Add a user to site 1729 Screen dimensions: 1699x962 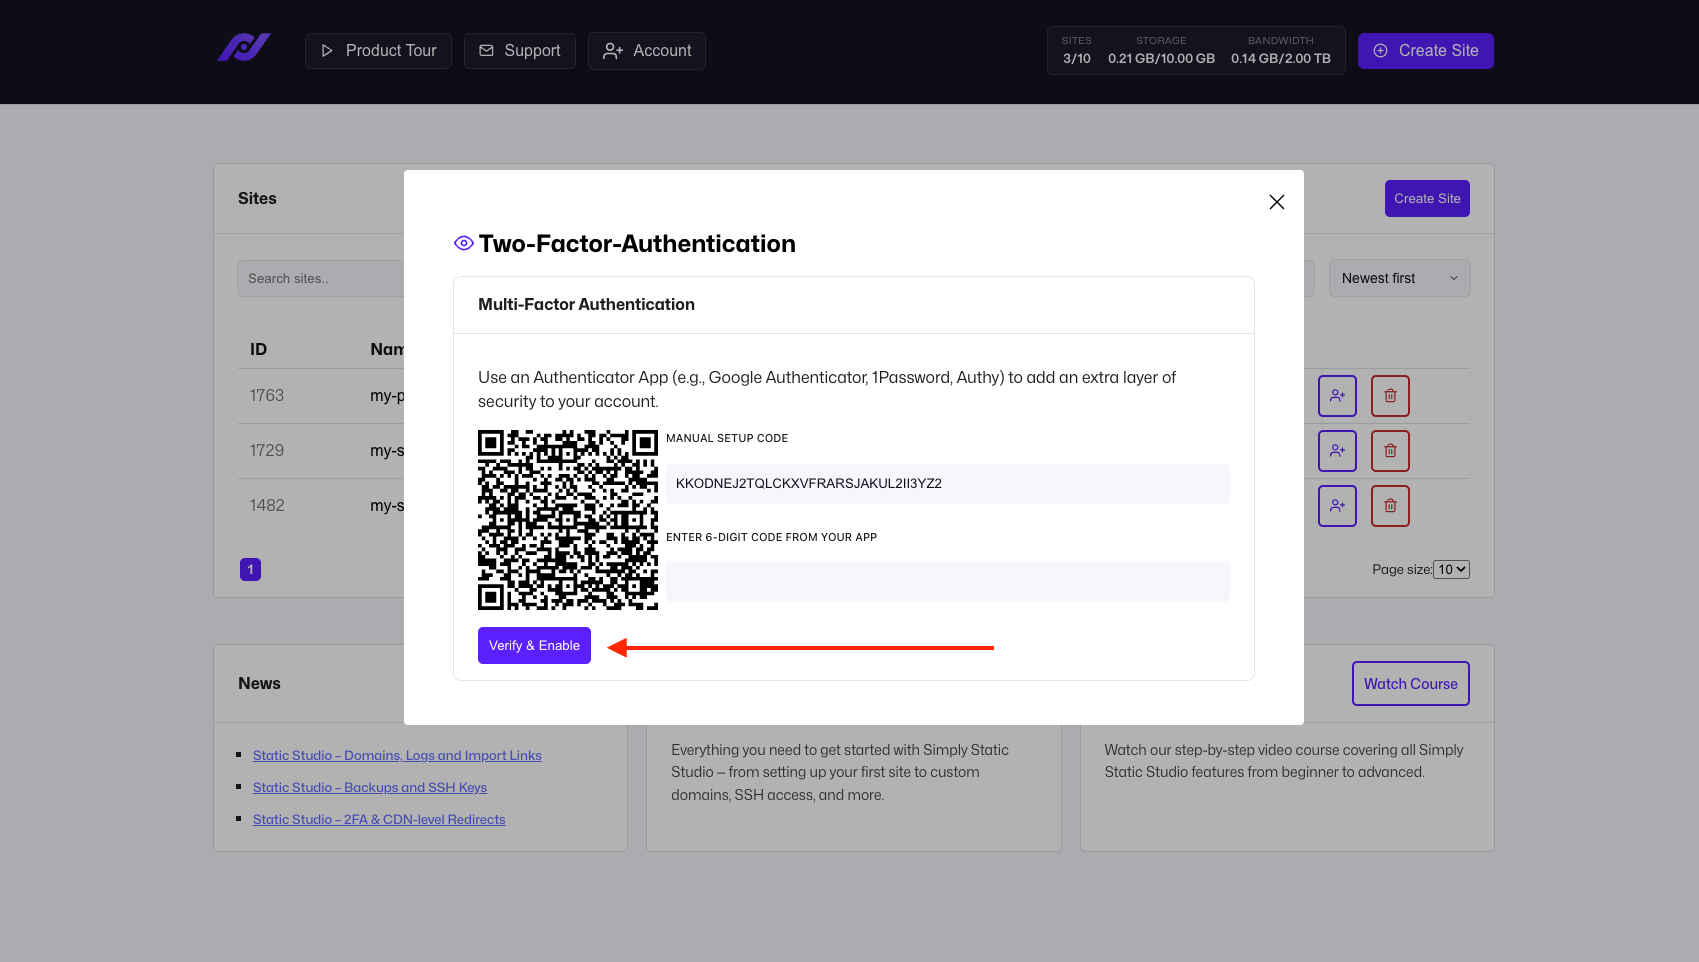[1337, 451]
